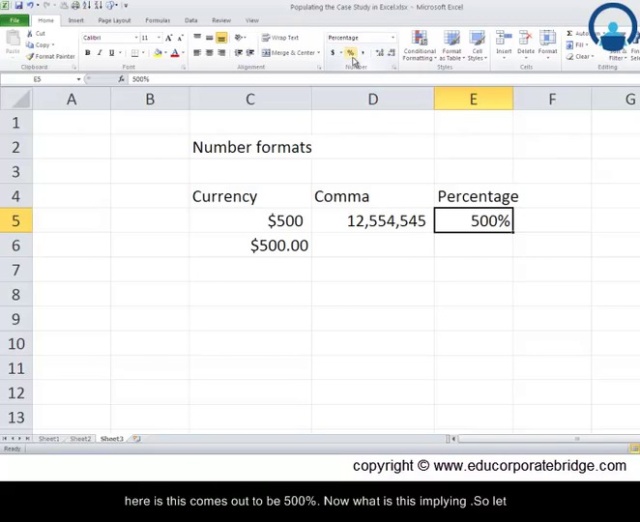The height and width of the screenshot is (522, 640).
Task: Switch to the Data tab
Action: pyautogui.click(x=191, y=20)
